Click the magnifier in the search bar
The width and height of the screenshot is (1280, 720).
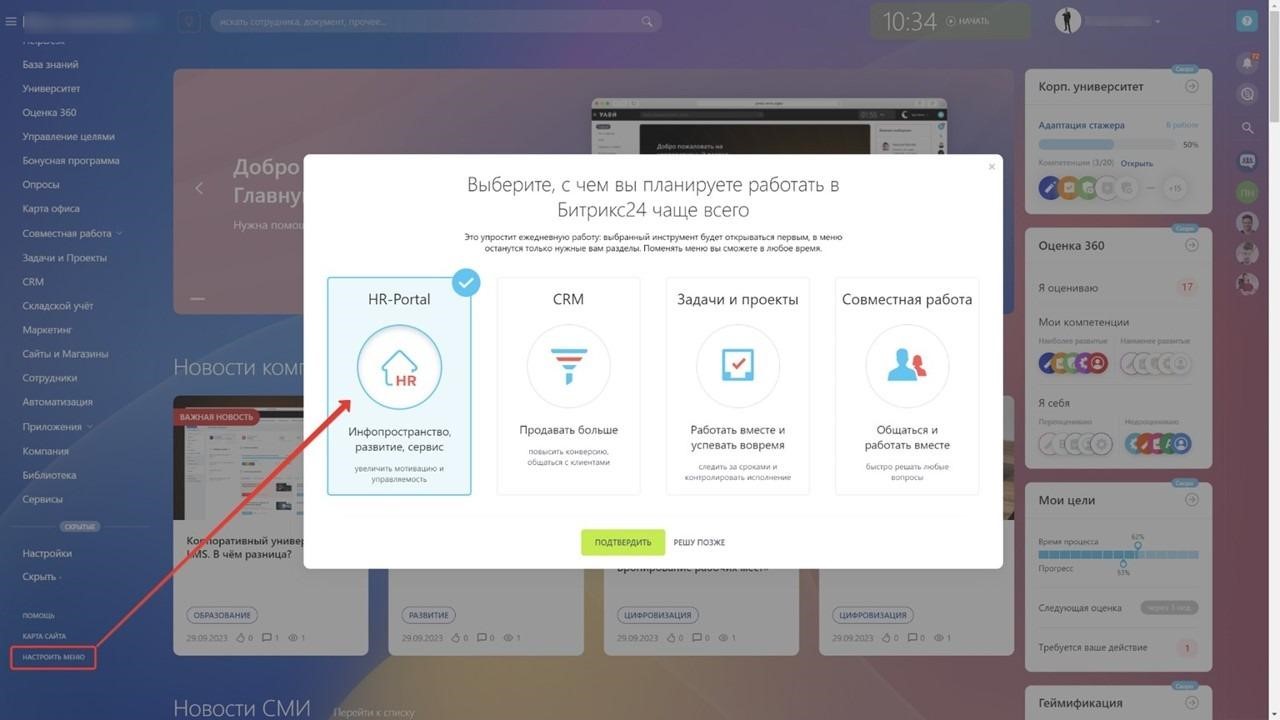(647, 21)
